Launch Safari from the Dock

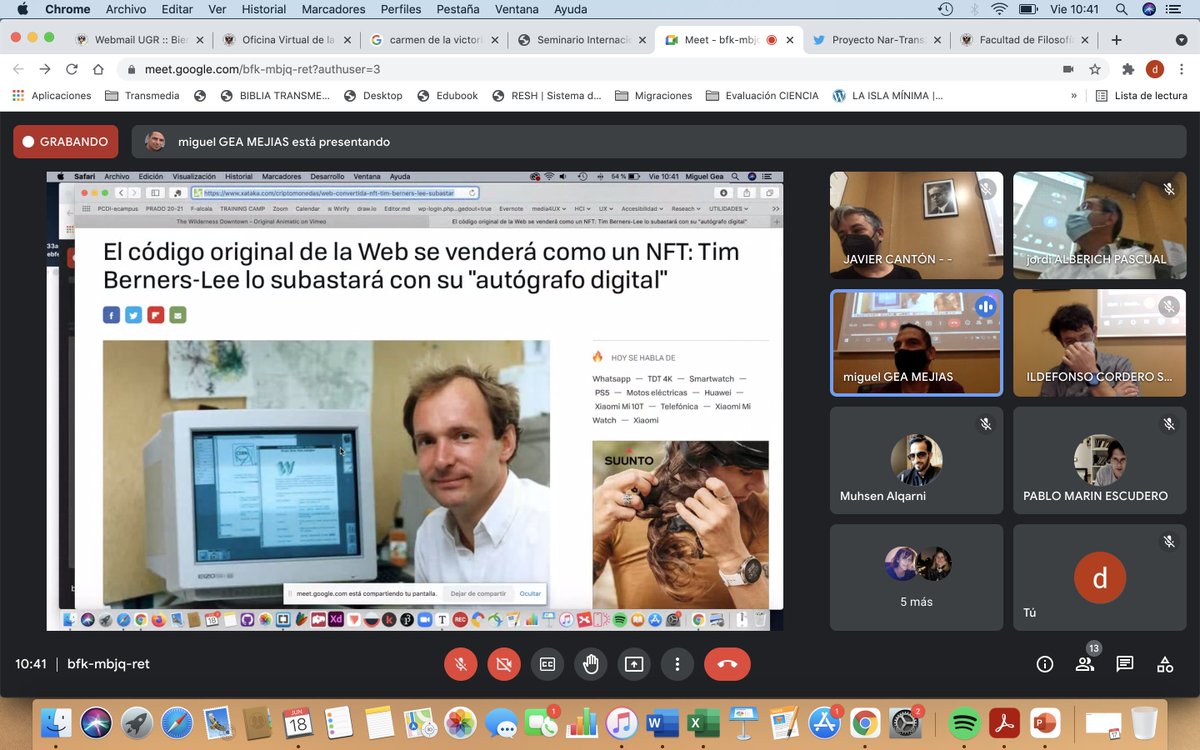click(x=177, y=722)
